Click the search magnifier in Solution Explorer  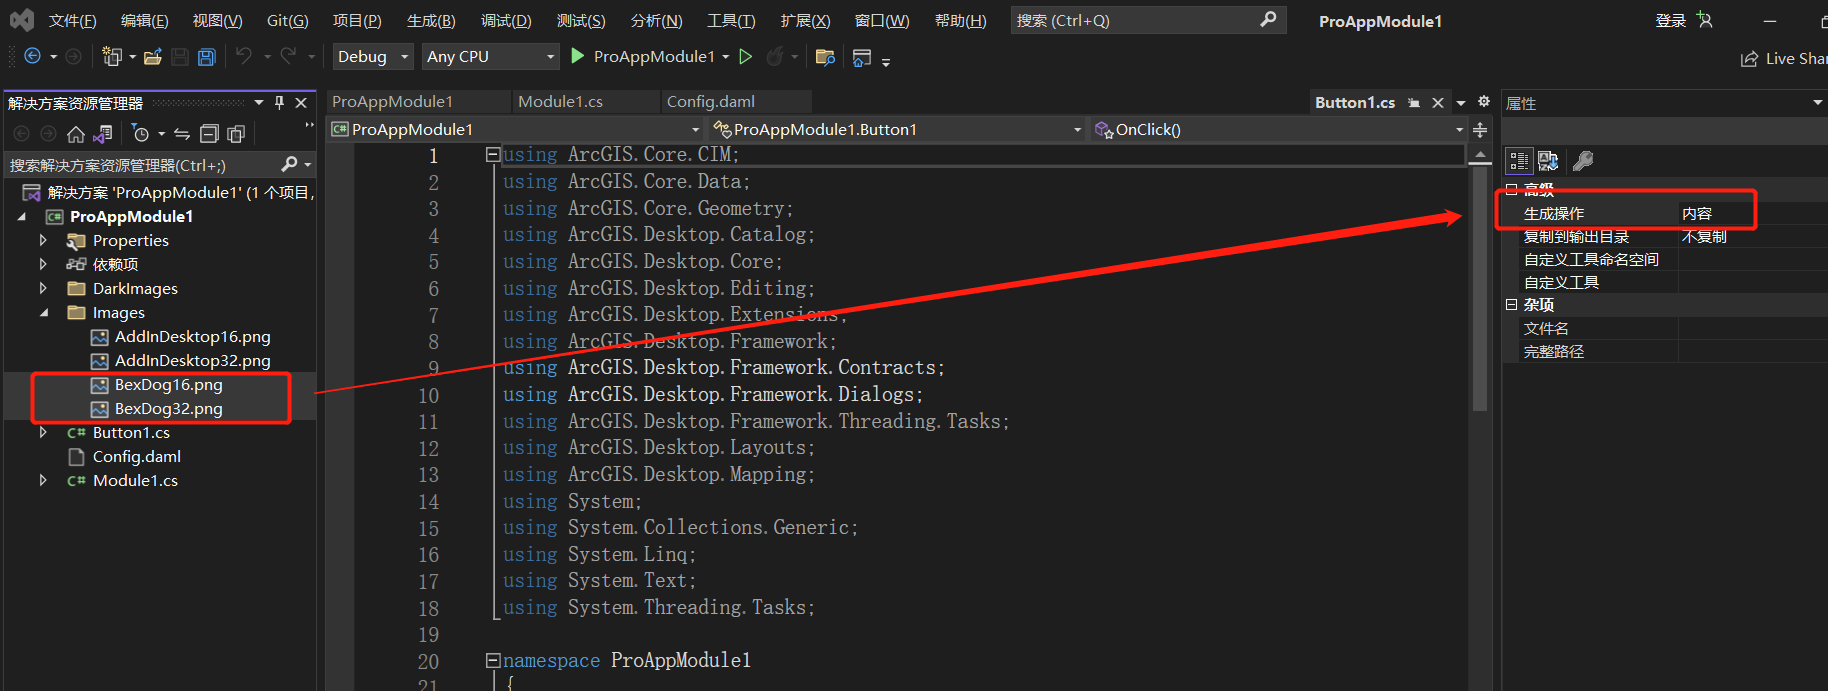[290, 164]
